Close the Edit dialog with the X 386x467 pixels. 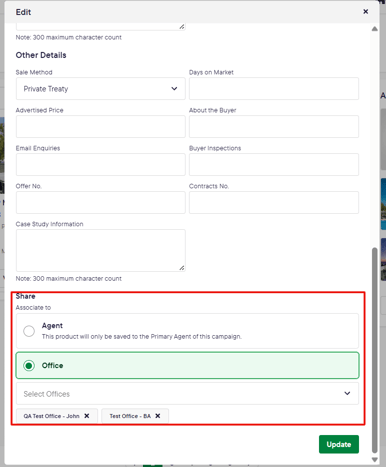[x=365, y=12]
